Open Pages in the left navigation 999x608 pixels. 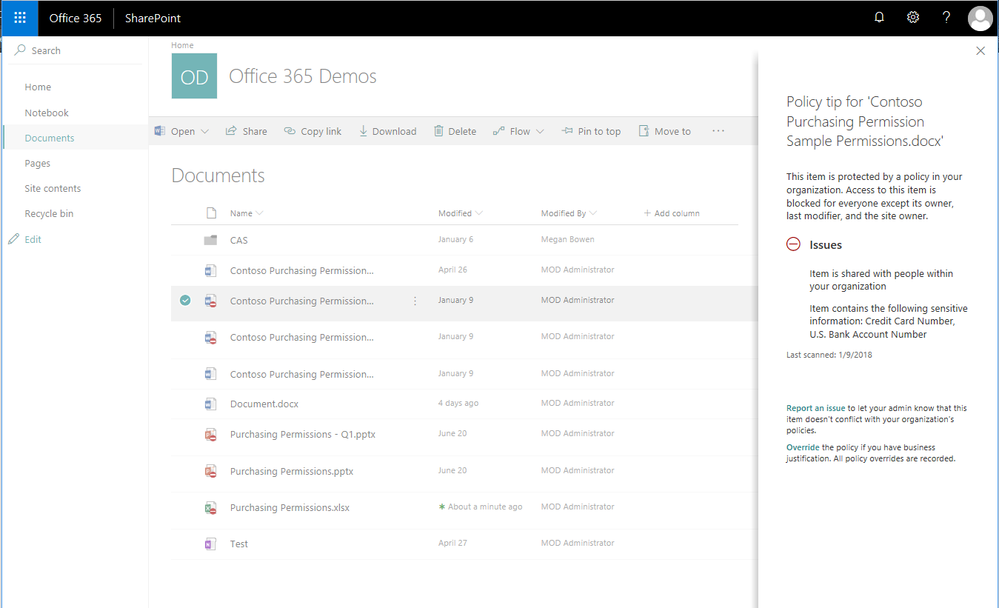pyautogui.click(x=37, y=163)
